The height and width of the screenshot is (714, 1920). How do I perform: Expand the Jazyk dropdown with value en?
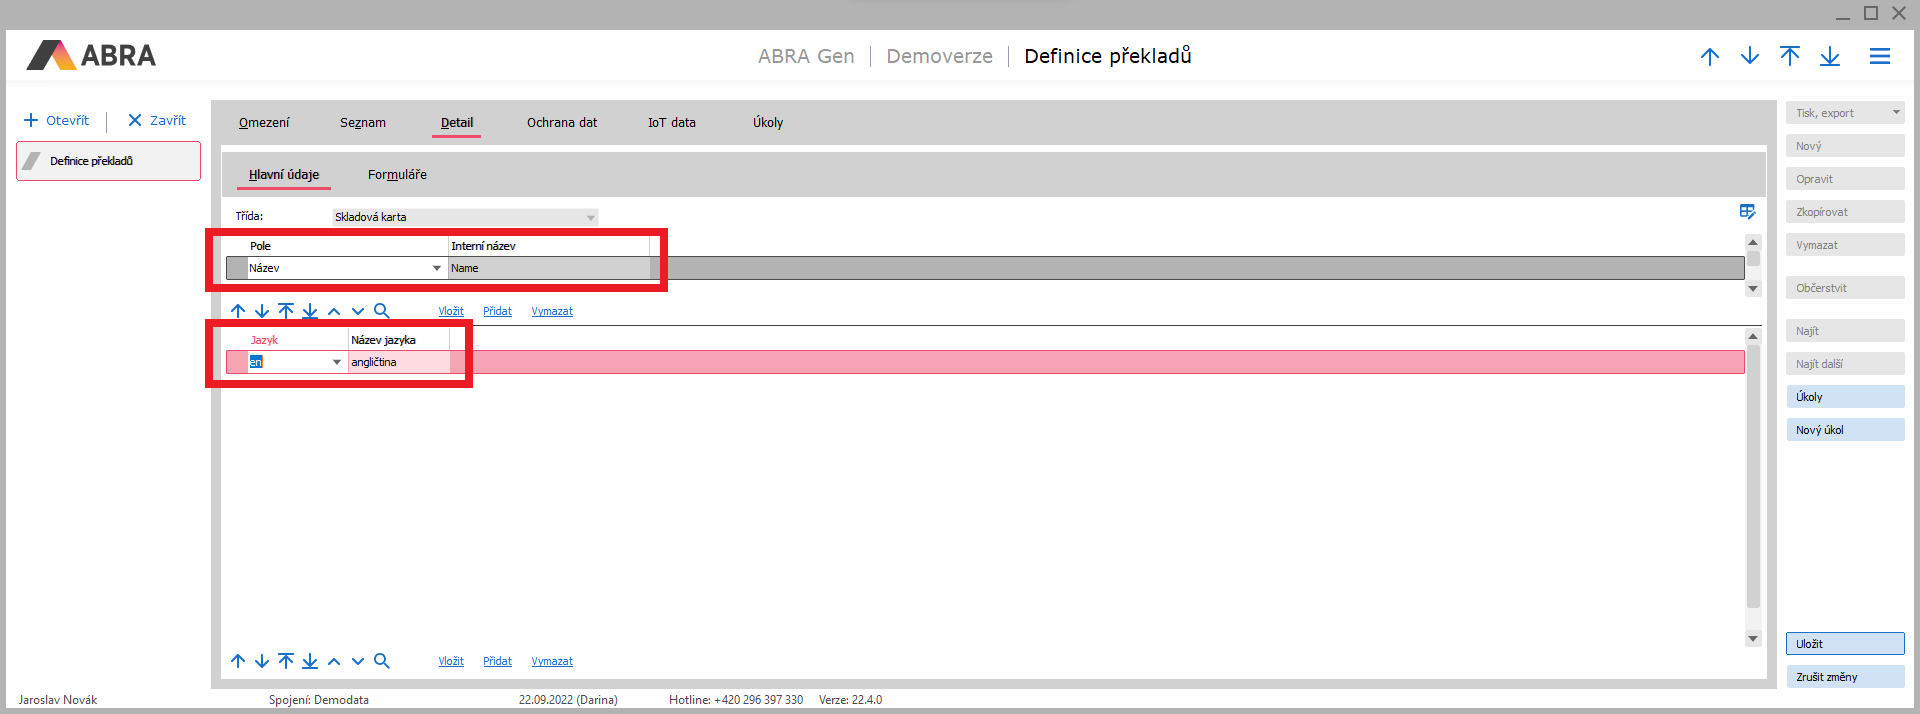[337, 362]
